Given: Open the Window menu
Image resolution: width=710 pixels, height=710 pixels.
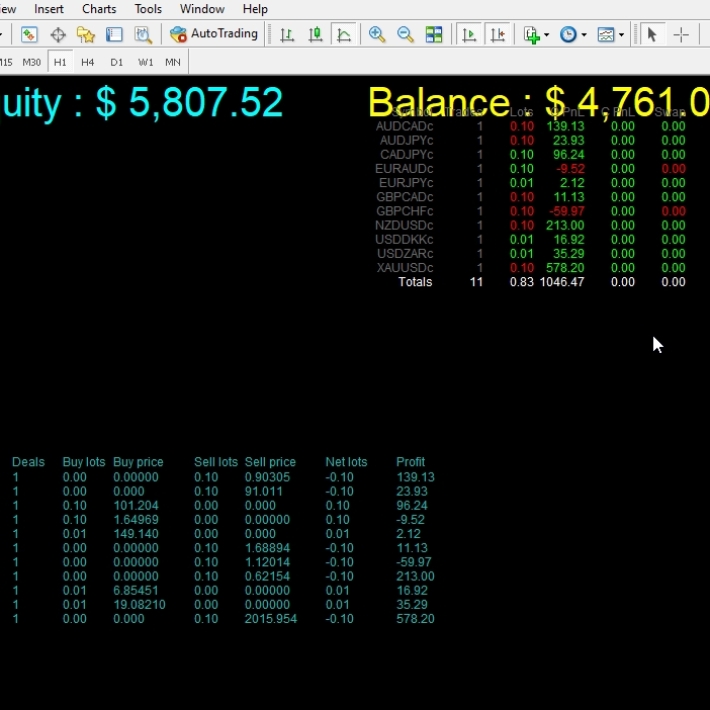Looking at the screenshot, I should click(x=202, y=9).
